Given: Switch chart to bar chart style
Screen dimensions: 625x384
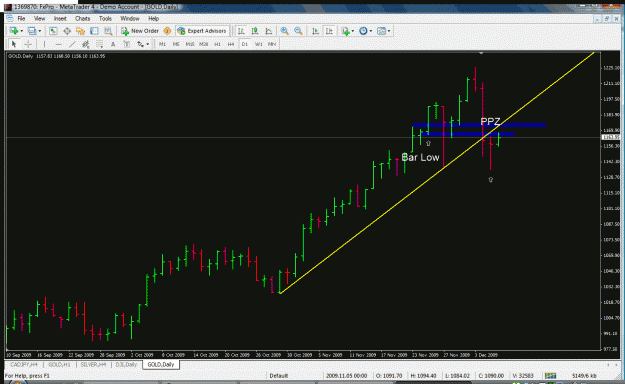Looking at the screenshot, I should (x=241, y=31).
